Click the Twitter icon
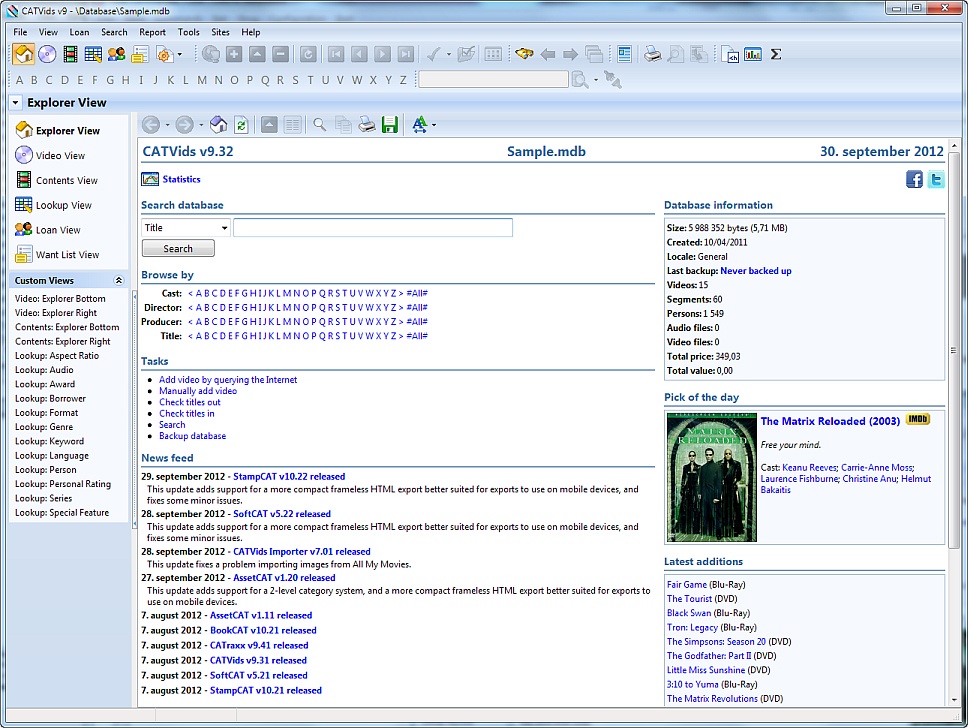 click(936, 179)
